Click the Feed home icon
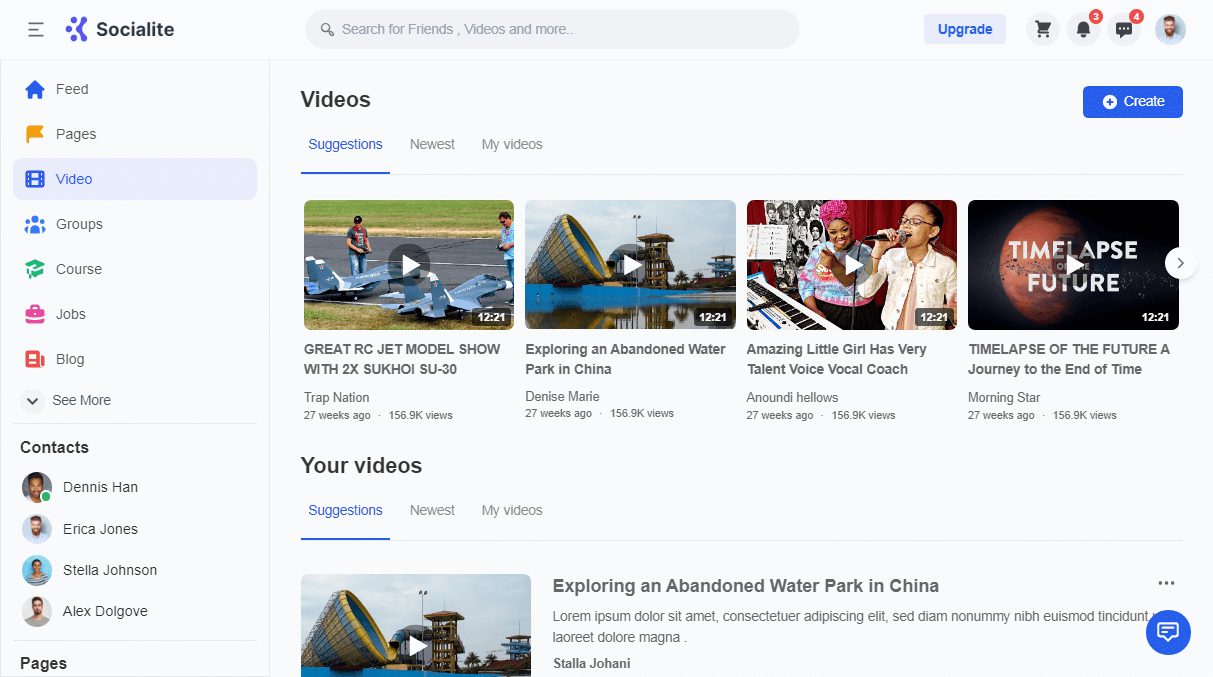This screenshot has height=677, width=1213. click(x=35, y=90)
